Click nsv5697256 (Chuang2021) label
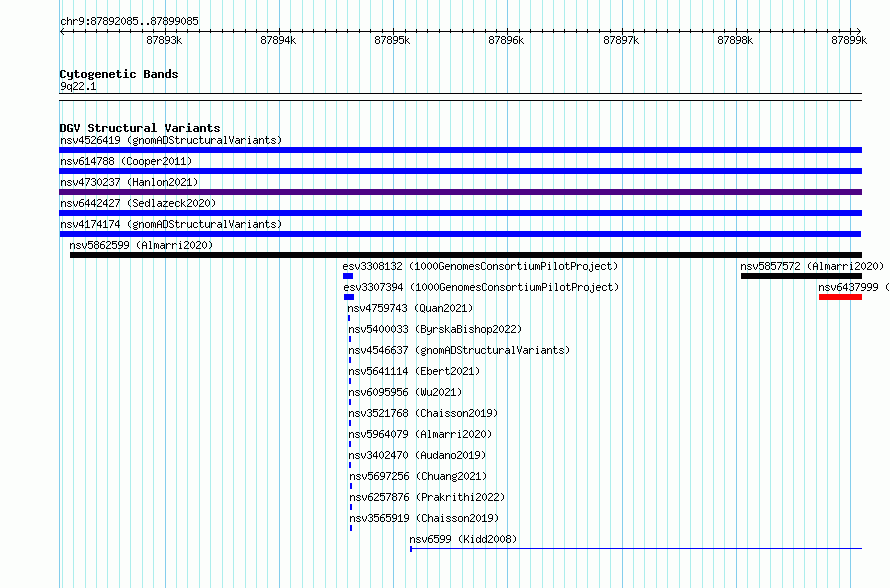 coord(418,476)
